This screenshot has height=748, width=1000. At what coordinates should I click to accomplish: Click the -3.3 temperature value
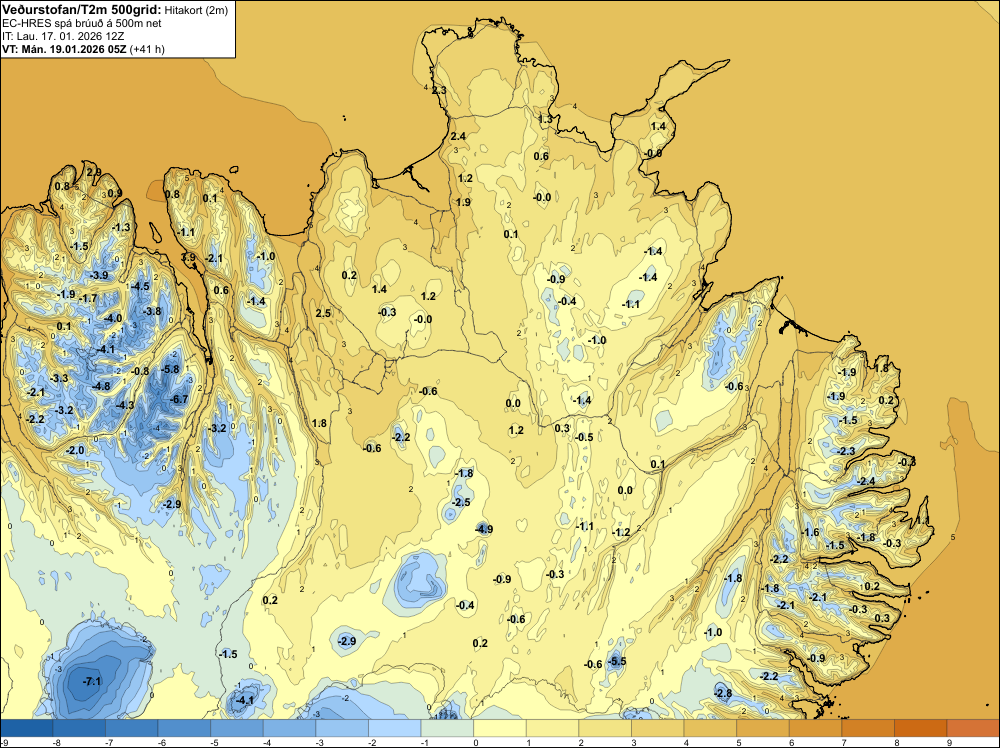(x=58, y=378)
